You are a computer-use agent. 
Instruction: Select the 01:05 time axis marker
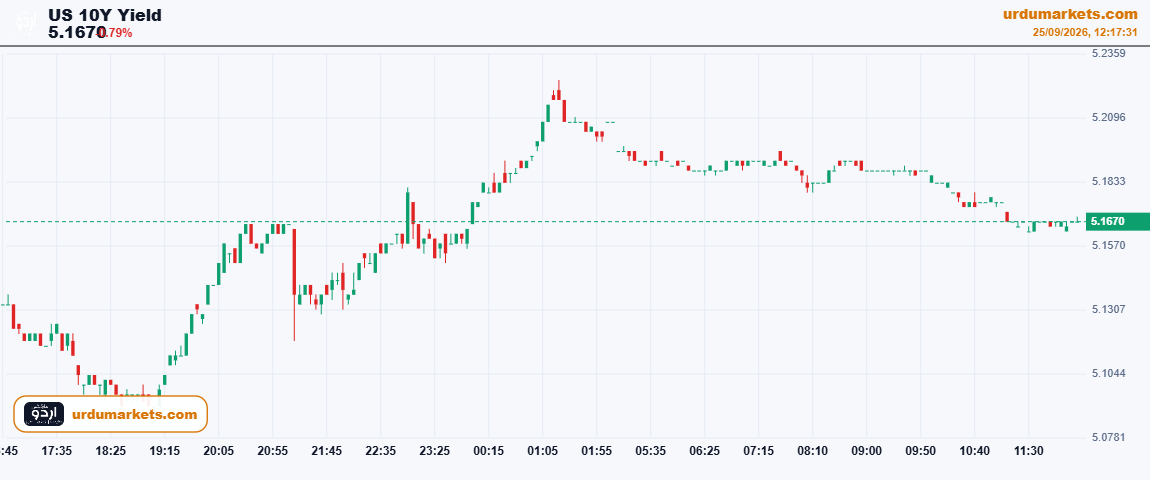[x=542, y=451]
